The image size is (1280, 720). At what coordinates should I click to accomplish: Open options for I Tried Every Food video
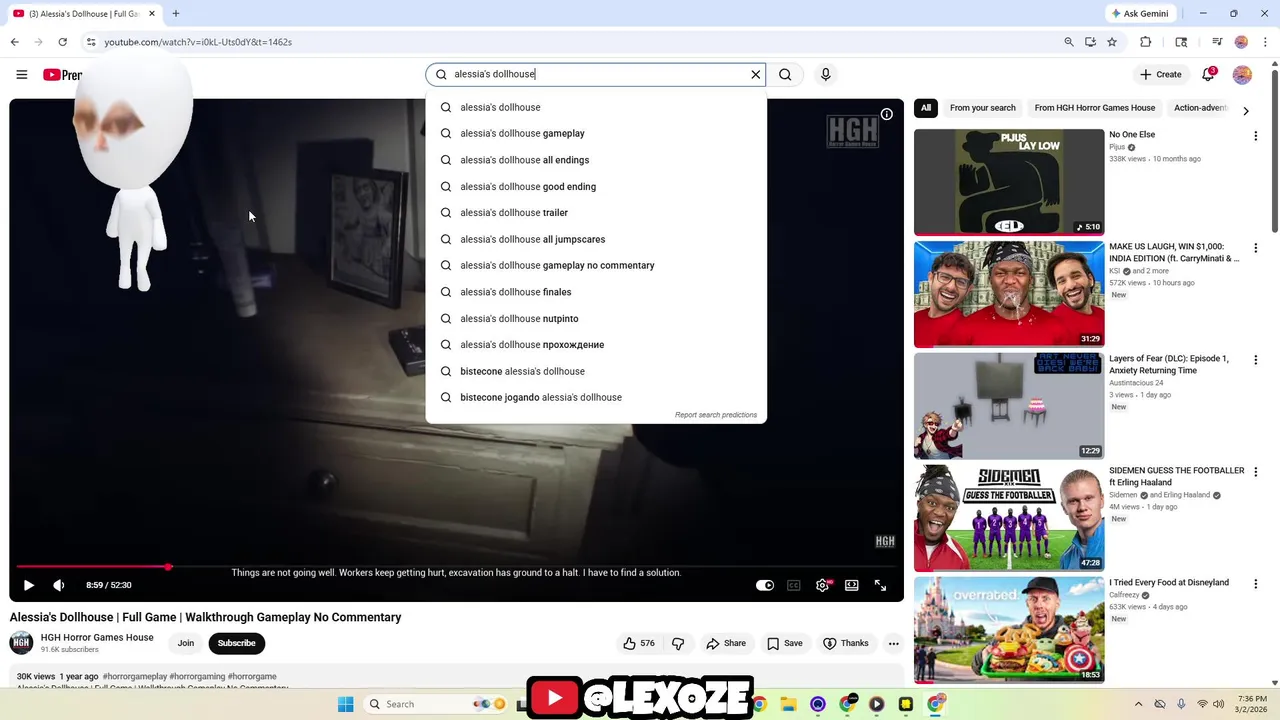[1256, 584]
